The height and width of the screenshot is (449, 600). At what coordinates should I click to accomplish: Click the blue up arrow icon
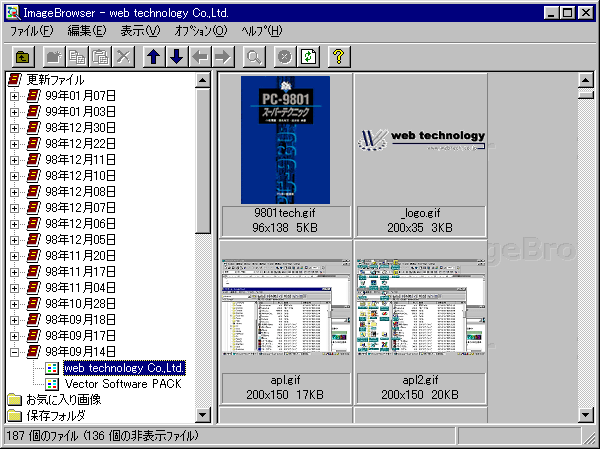(154, 57)
